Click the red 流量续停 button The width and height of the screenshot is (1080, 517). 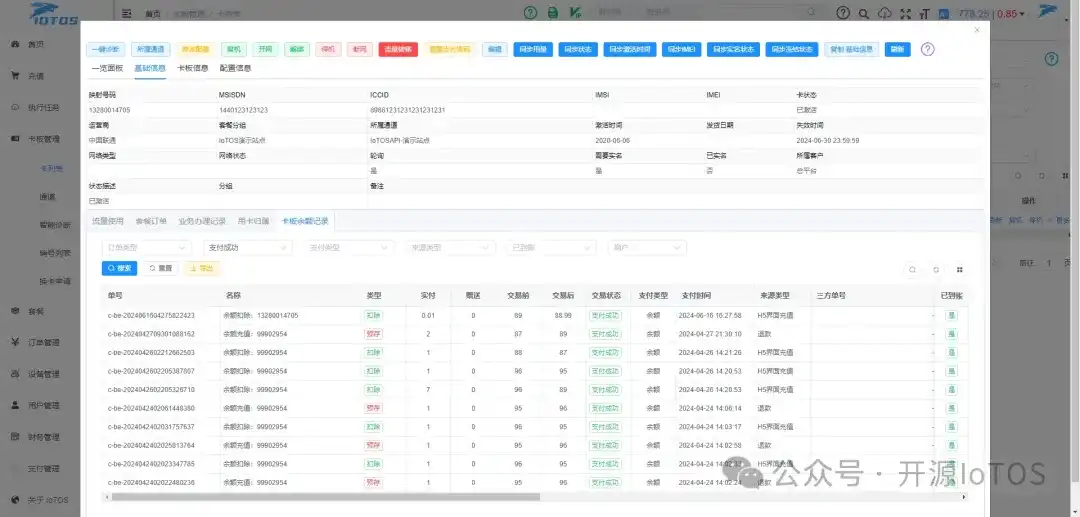(398, 49)
